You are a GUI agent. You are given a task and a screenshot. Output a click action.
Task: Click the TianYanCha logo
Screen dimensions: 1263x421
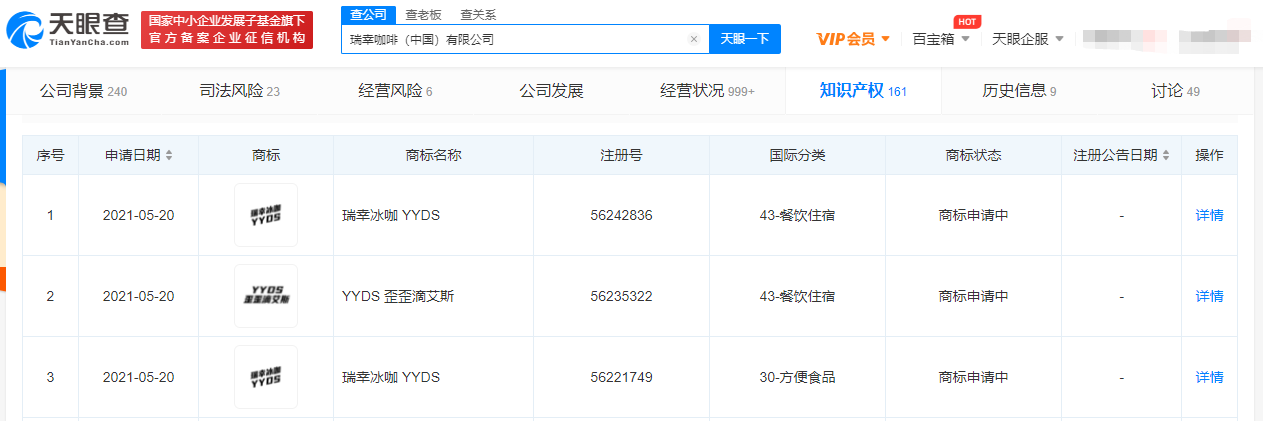pos(68,30)
